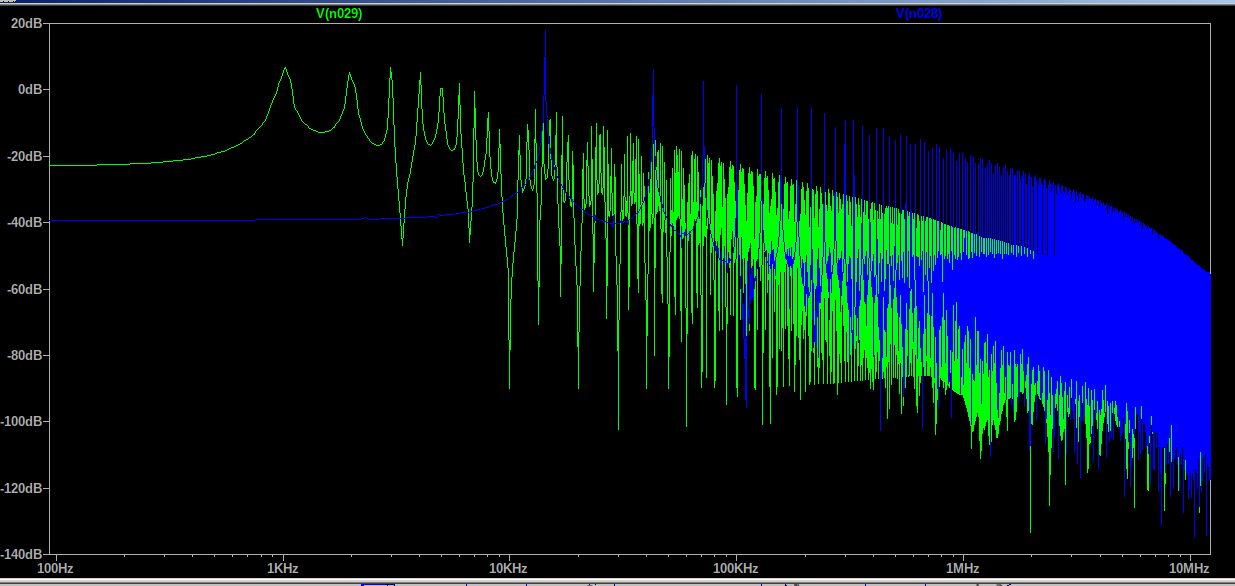Click the -60dB vertical axis label
Viewport: 1235px width, 586px height.
(24, 289)
